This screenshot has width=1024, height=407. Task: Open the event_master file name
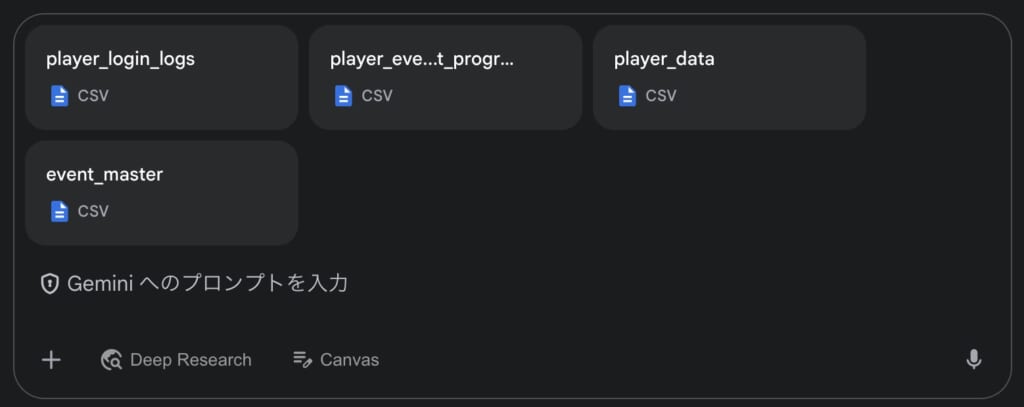click(104, 175)
